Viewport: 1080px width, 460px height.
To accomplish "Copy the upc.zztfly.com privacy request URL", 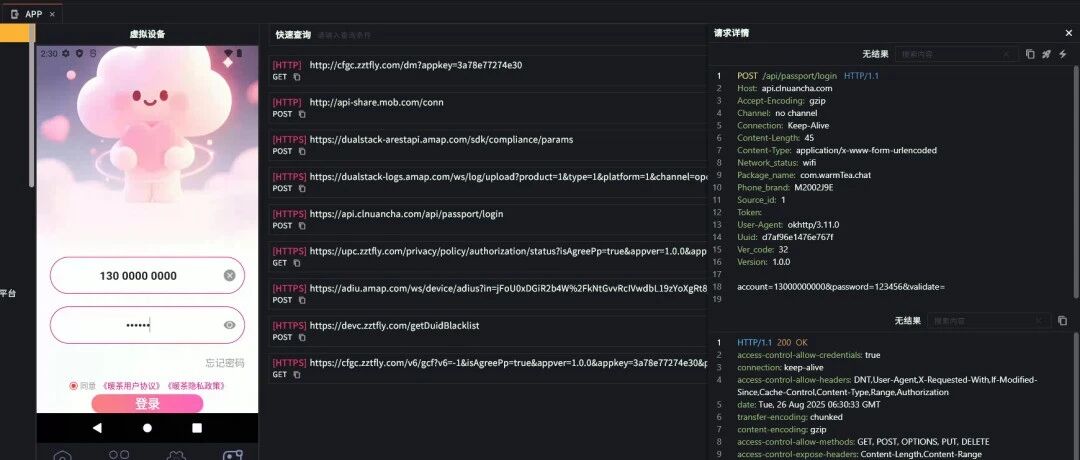I will click(x=297, y=263).
